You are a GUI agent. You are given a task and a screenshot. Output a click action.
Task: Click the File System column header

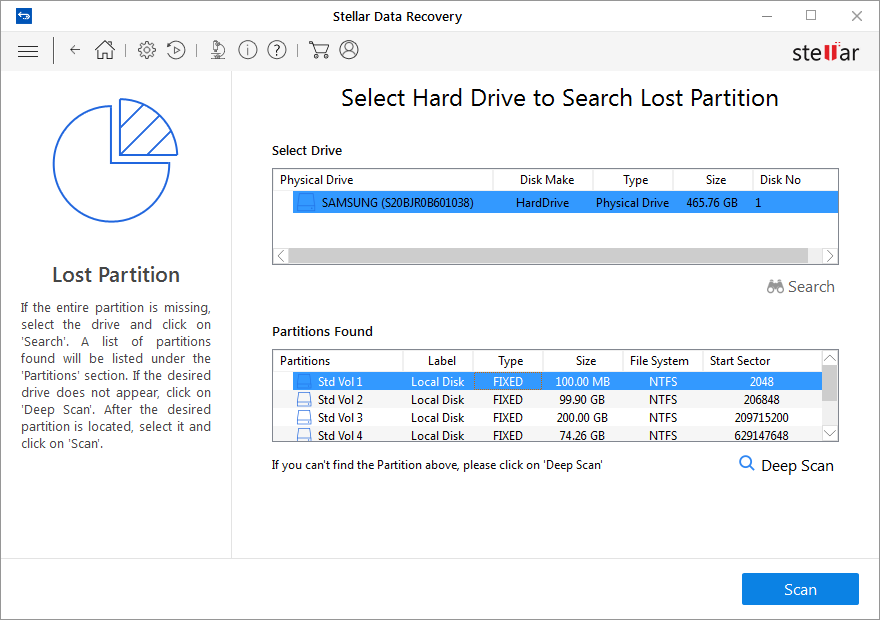[x=659, y=361]
